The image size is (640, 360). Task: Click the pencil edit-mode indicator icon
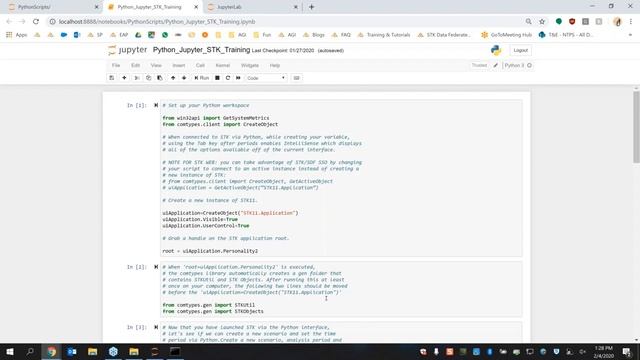coord(496,65)
